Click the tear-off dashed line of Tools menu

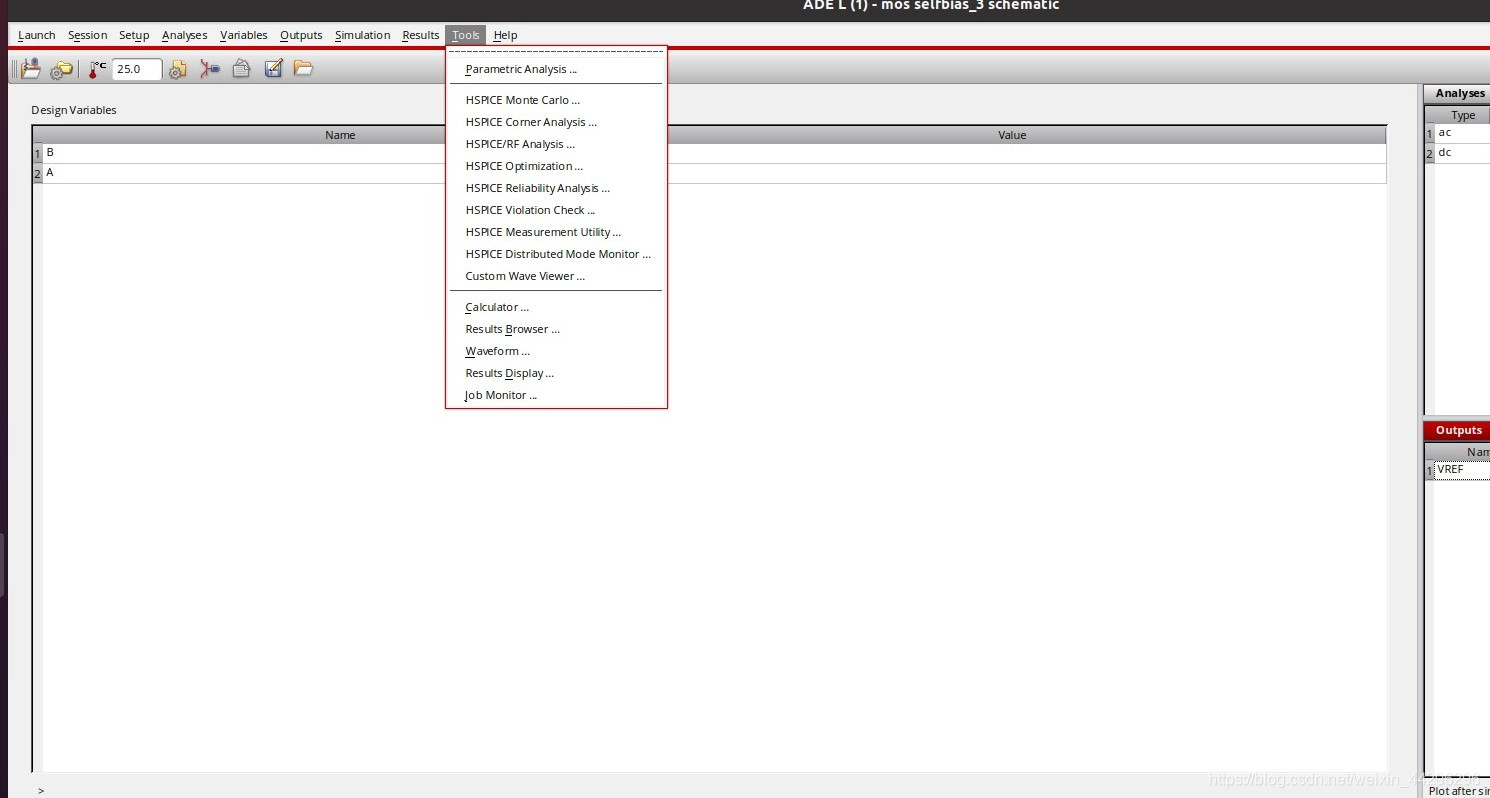[556, 51]
